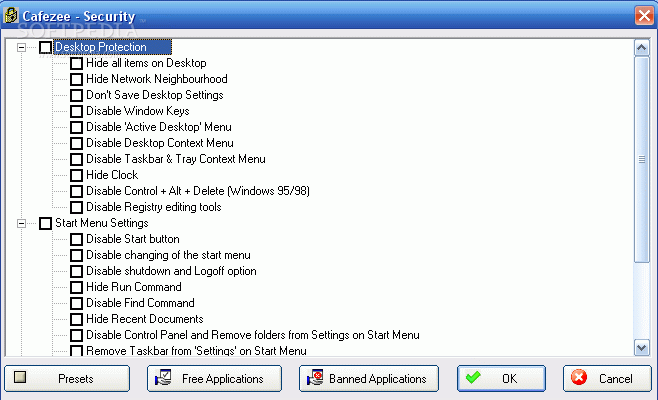
Task: Tick the Desktop Protection checkbox
Action: click(45, 47)
